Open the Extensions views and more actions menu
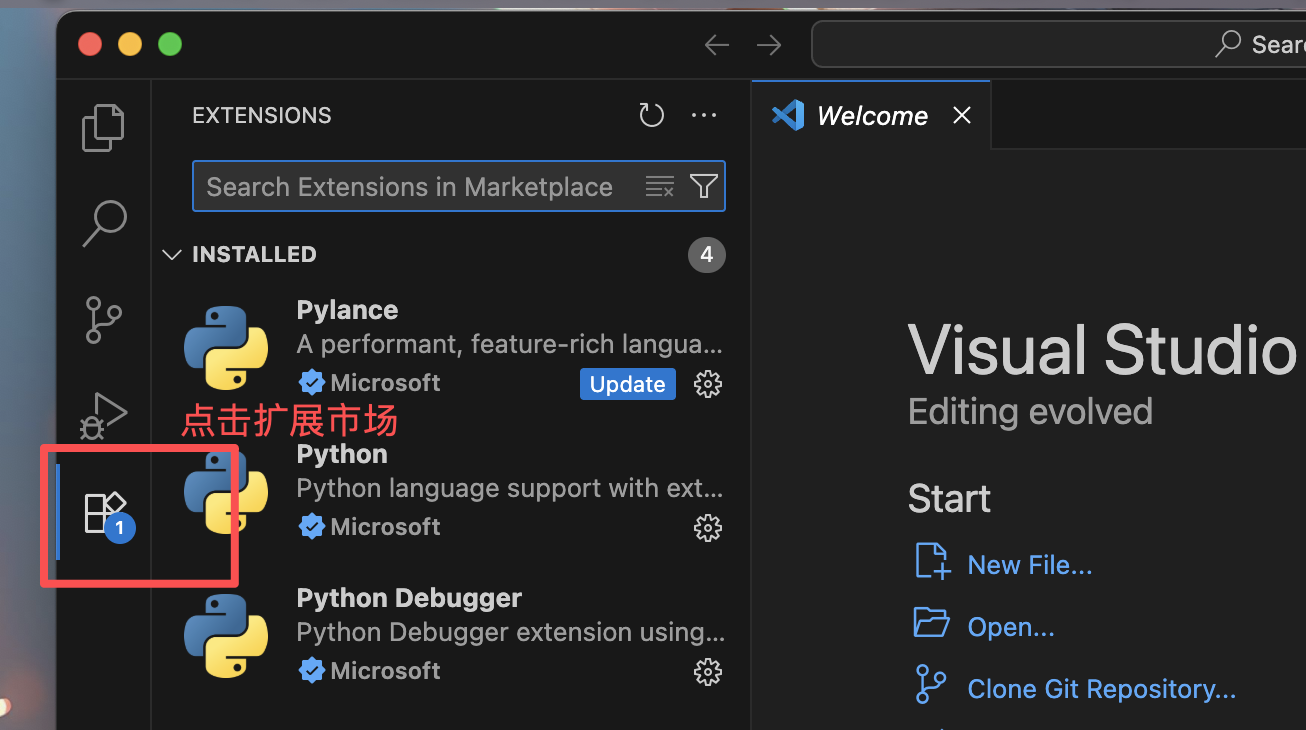The width and height of the screenshot is (1306, 730). pyautogui.click(x=704, y=116)
